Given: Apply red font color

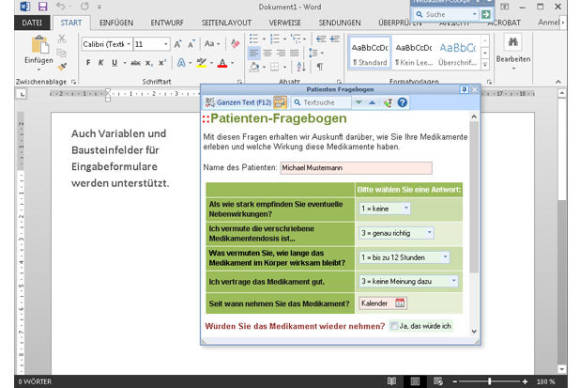Looking at the screenshot, I should pos(222,63).
